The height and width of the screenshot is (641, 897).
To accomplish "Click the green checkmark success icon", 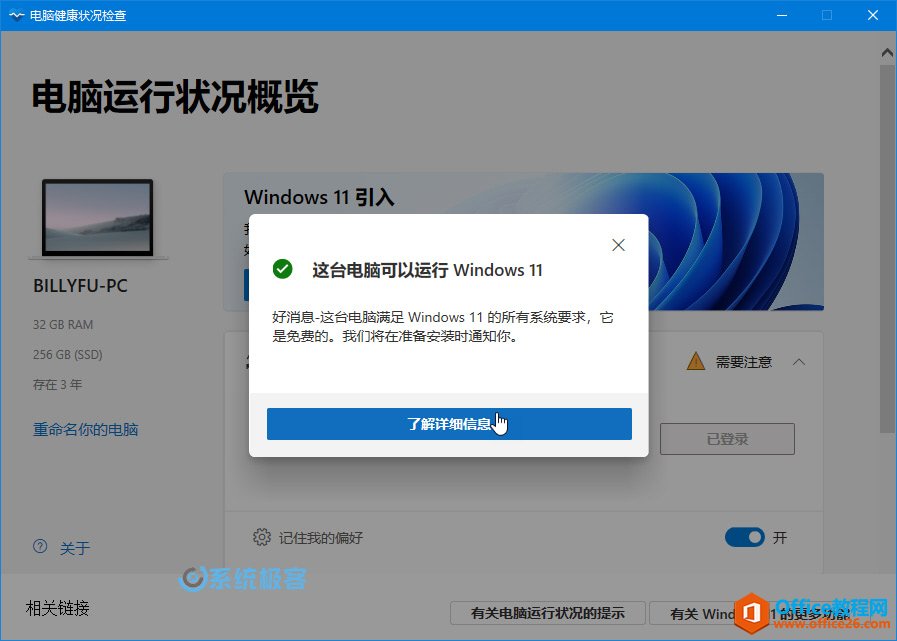I will point(283,269).
